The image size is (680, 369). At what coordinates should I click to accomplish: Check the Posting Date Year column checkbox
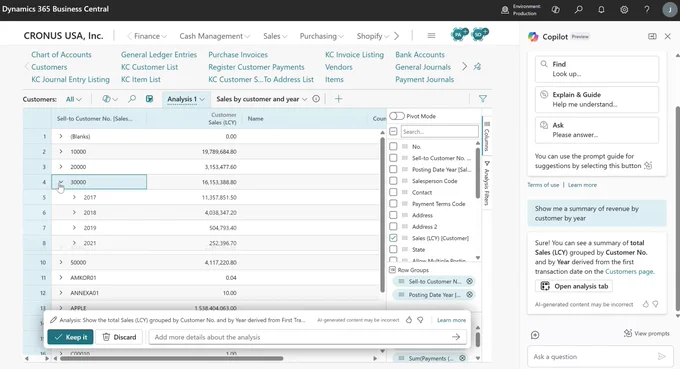tap(393, 170)
